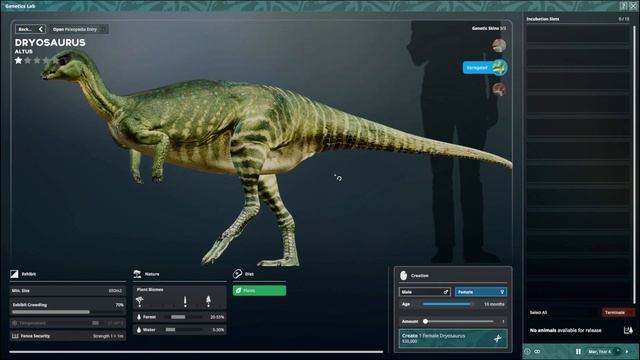Click Select All in Incubation Slots
The width and height of the screenshot is (640, 360).
(x=538, y=312)
